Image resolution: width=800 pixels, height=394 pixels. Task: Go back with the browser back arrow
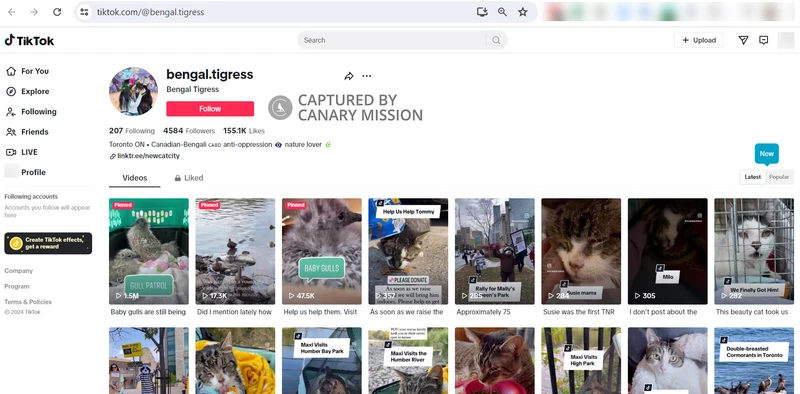pyautogui.click(x=11, y=12)
